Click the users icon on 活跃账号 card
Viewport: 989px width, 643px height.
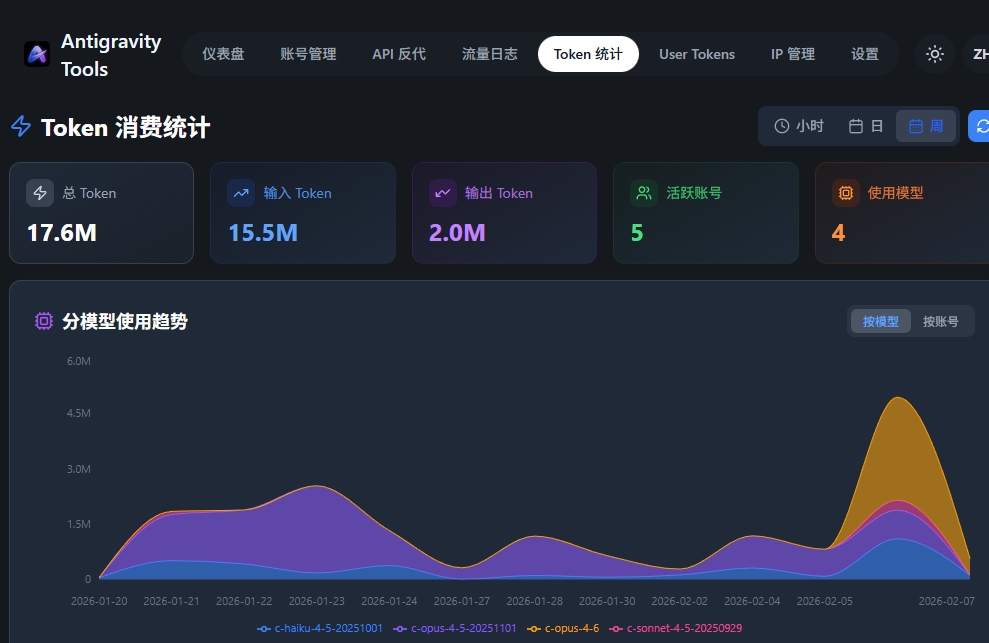[x=644, y=193]
